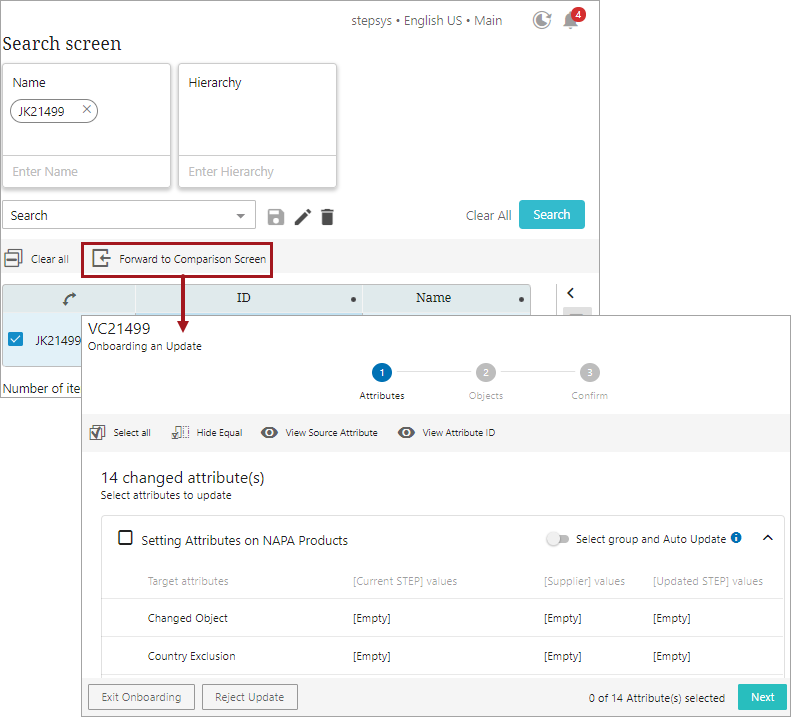
Task: Toggle View Source Attribute eye icon
Action: 269,432
